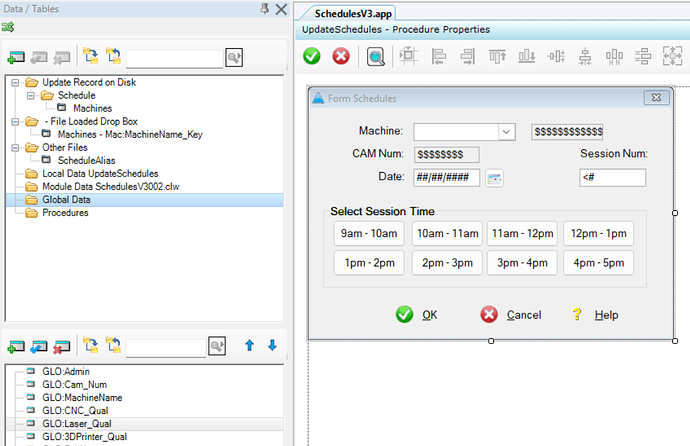This screenshot has height=446, width=690.
Task: Click the add table icon in upper Data/Tables toolbar
Action: point(16,57)
